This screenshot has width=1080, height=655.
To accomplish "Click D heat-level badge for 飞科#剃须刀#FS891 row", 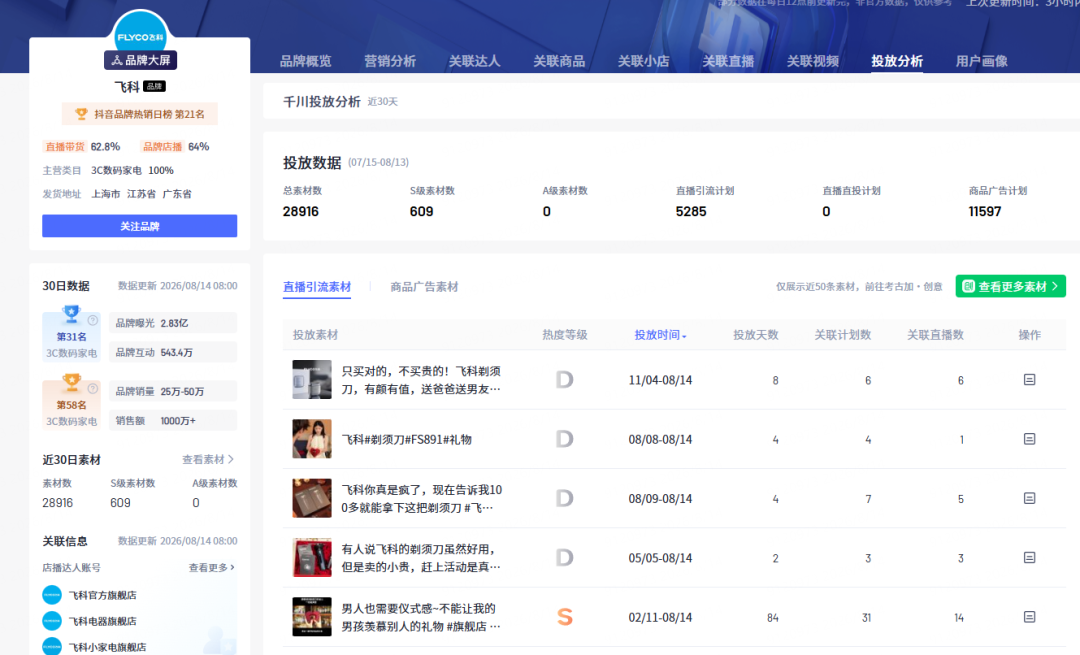I will coord(564,439).
